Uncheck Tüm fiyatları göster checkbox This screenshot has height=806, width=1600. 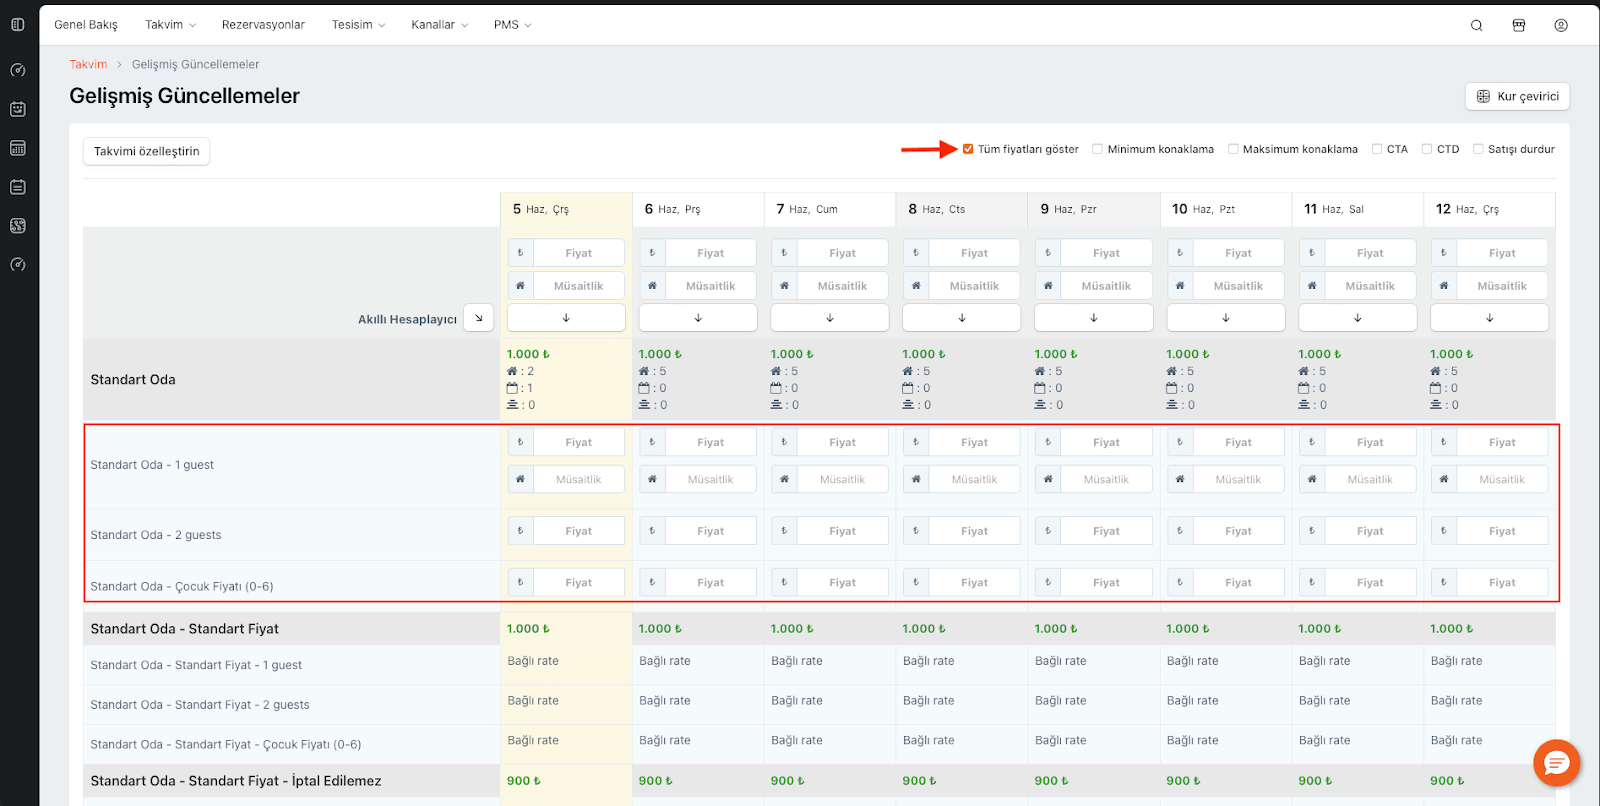tap(968, 149)
